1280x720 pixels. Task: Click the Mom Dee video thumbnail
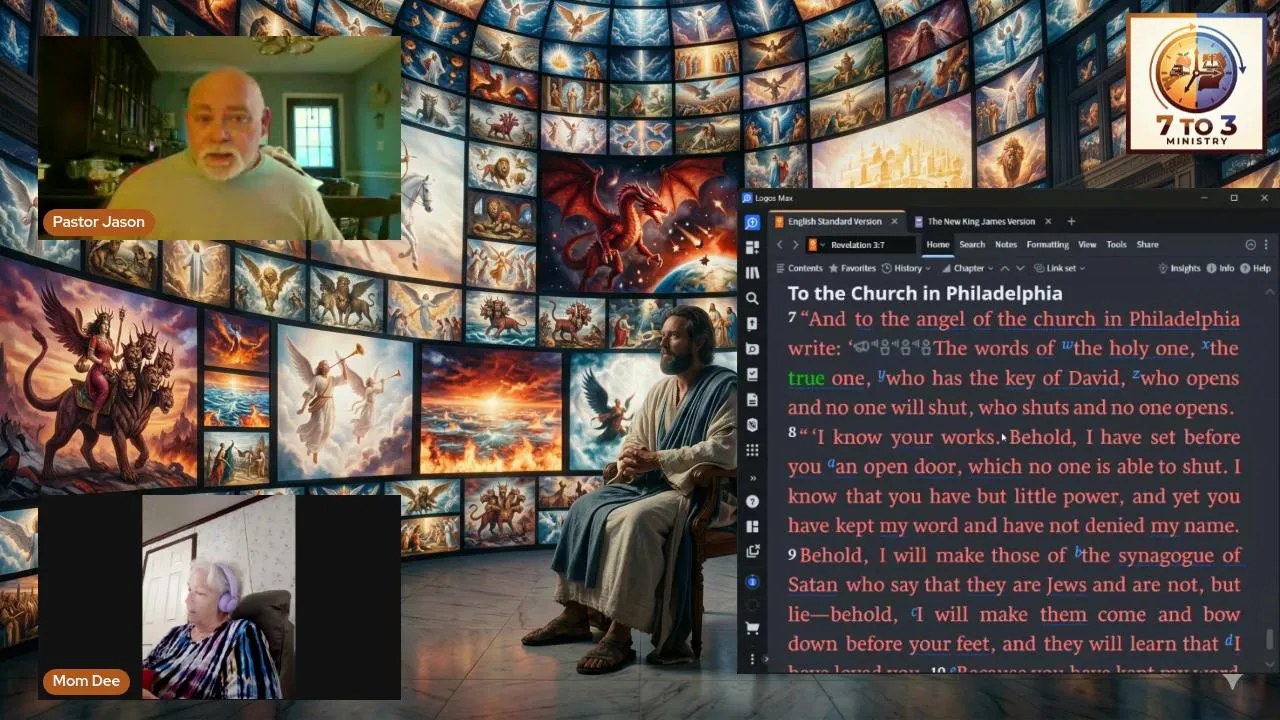click(x=219, y=597)
